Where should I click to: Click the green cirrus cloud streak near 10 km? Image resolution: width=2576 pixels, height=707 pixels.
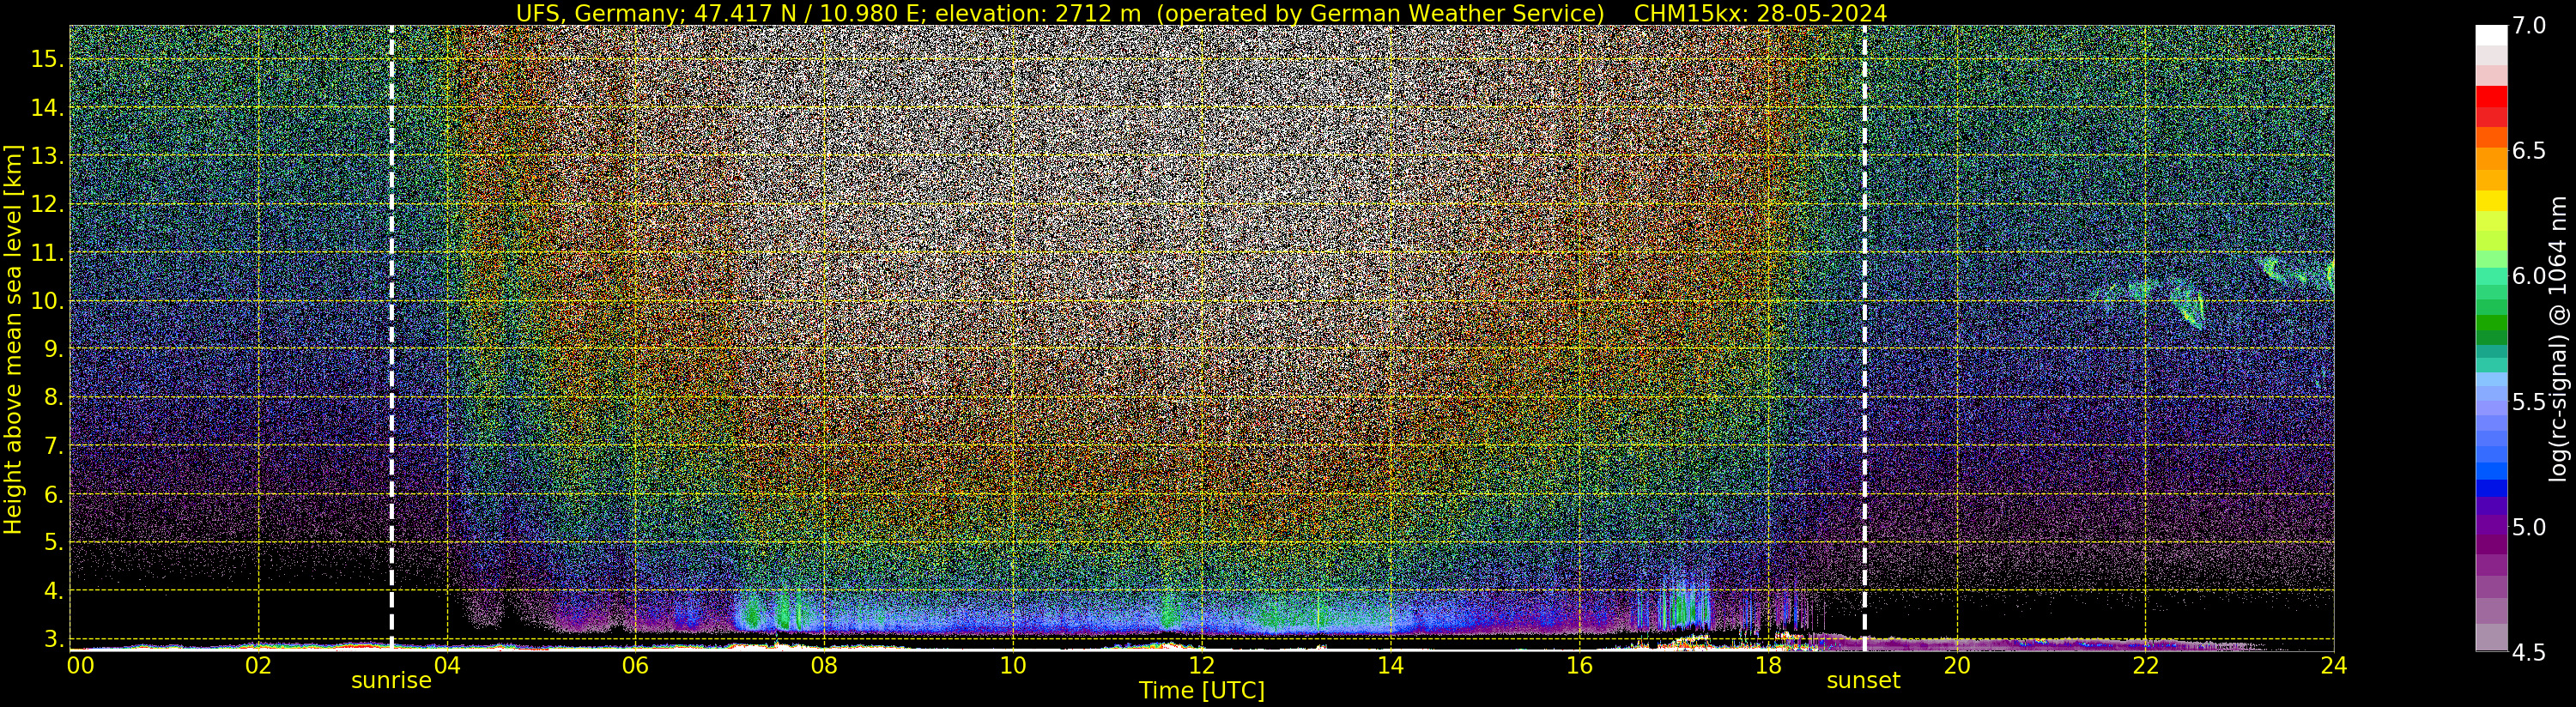[x=2190, y=304]
